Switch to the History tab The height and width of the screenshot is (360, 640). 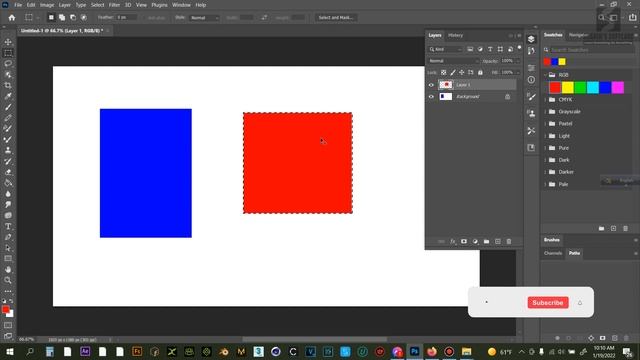tap(456, 36)
